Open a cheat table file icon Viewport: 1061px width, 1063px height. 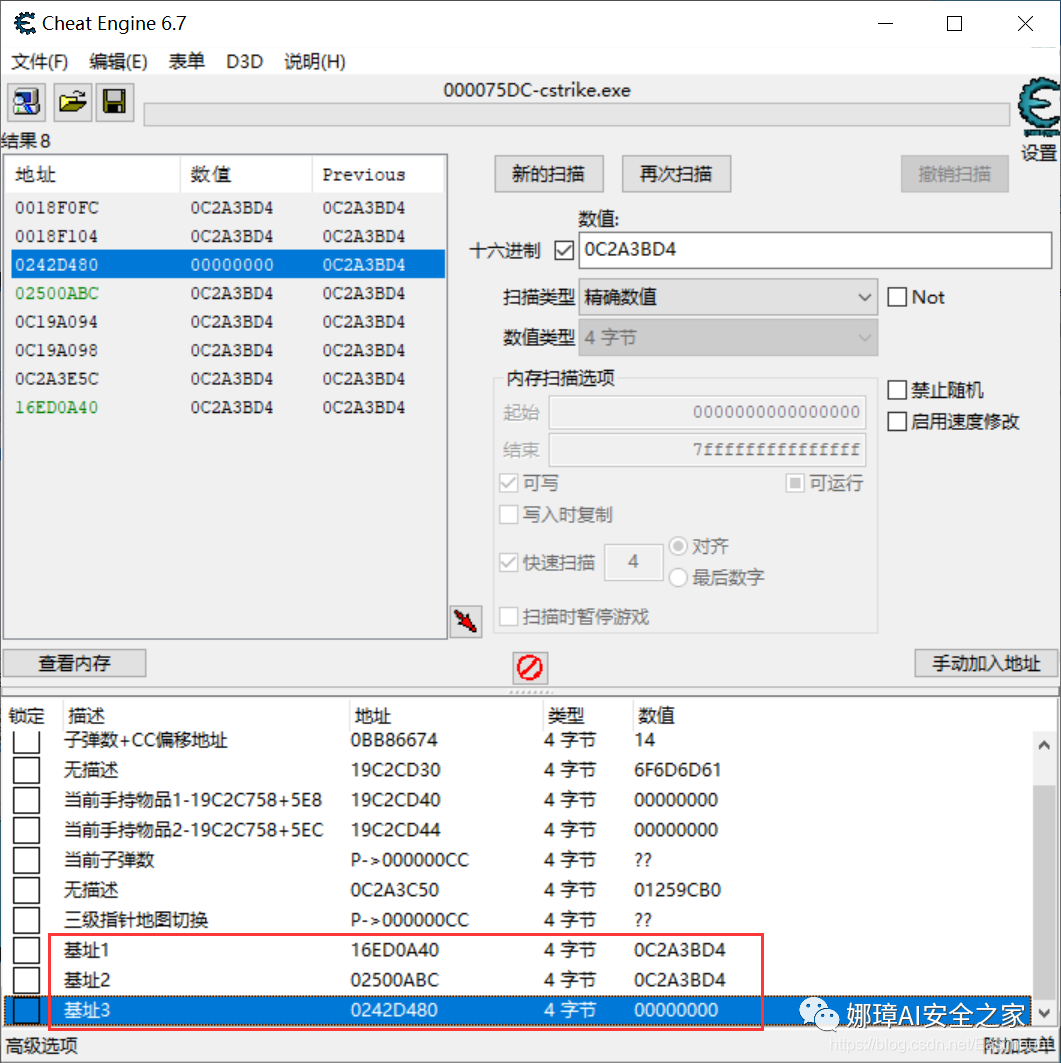(x=73, y=102)
